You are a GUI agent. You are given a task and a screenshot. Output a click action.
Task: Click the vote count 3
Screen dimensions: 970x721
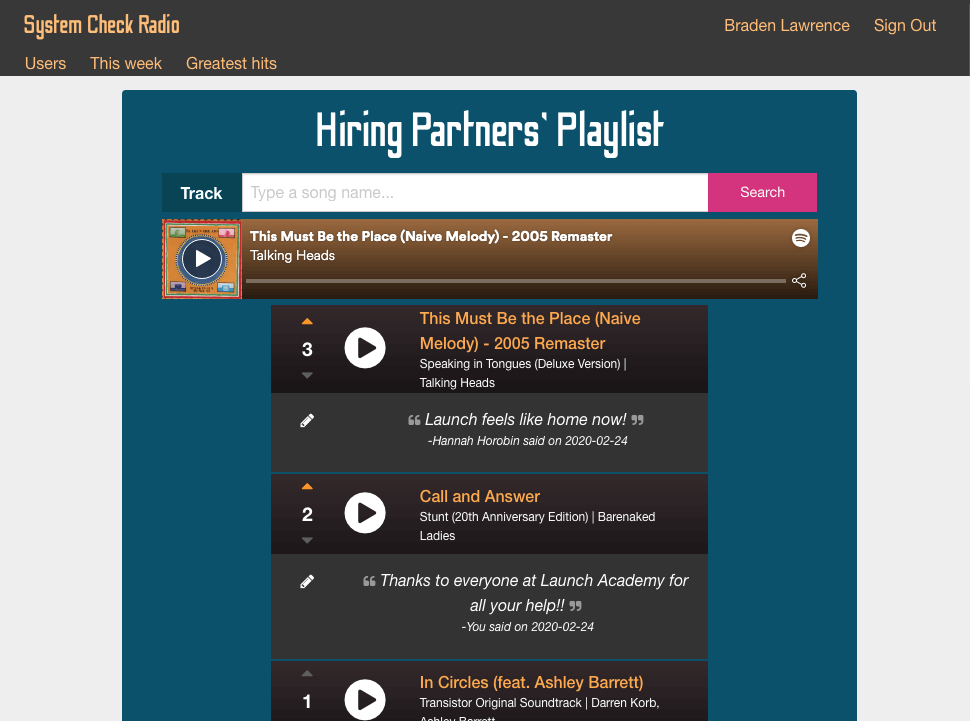point(307,350)
